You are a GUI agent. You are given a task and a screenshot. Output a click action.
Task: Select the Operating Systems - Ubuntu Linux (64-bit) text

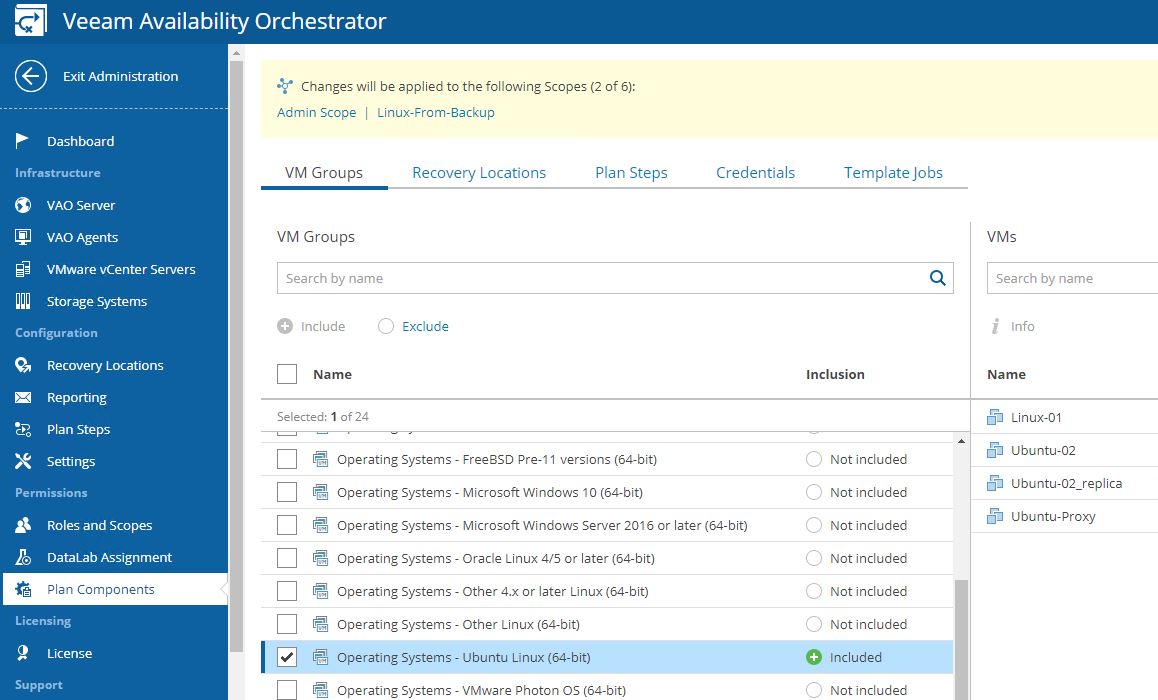point(463,657)
